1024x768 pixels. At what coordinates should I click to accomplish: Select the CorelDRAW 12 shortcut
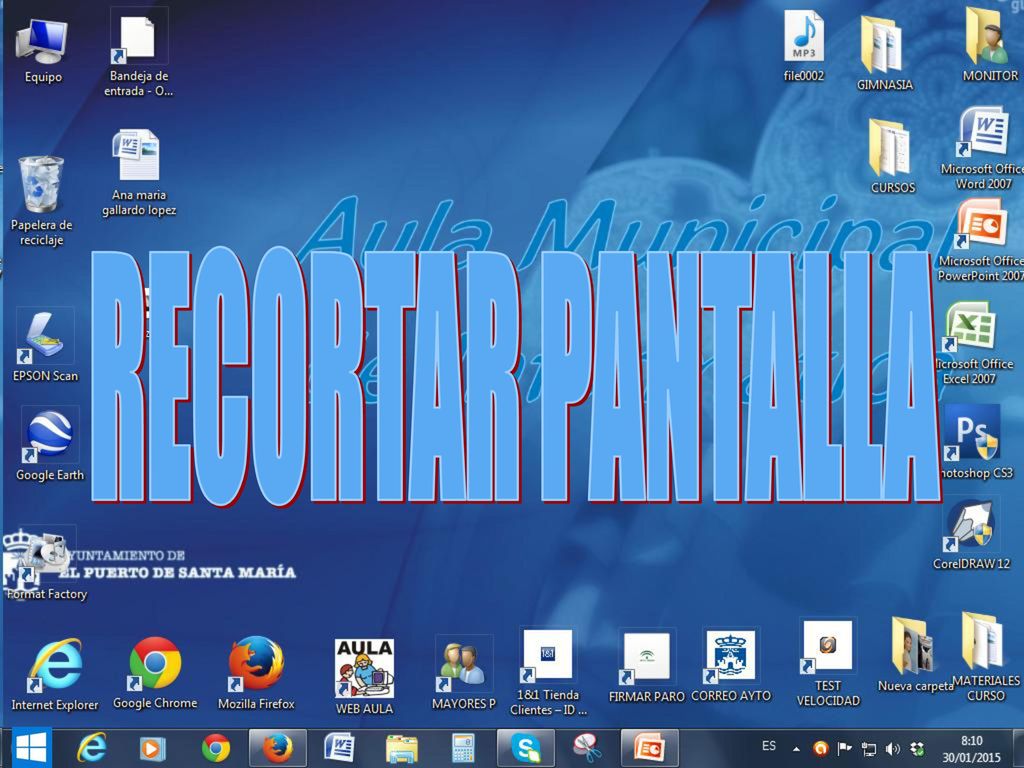tap(971, 535)
